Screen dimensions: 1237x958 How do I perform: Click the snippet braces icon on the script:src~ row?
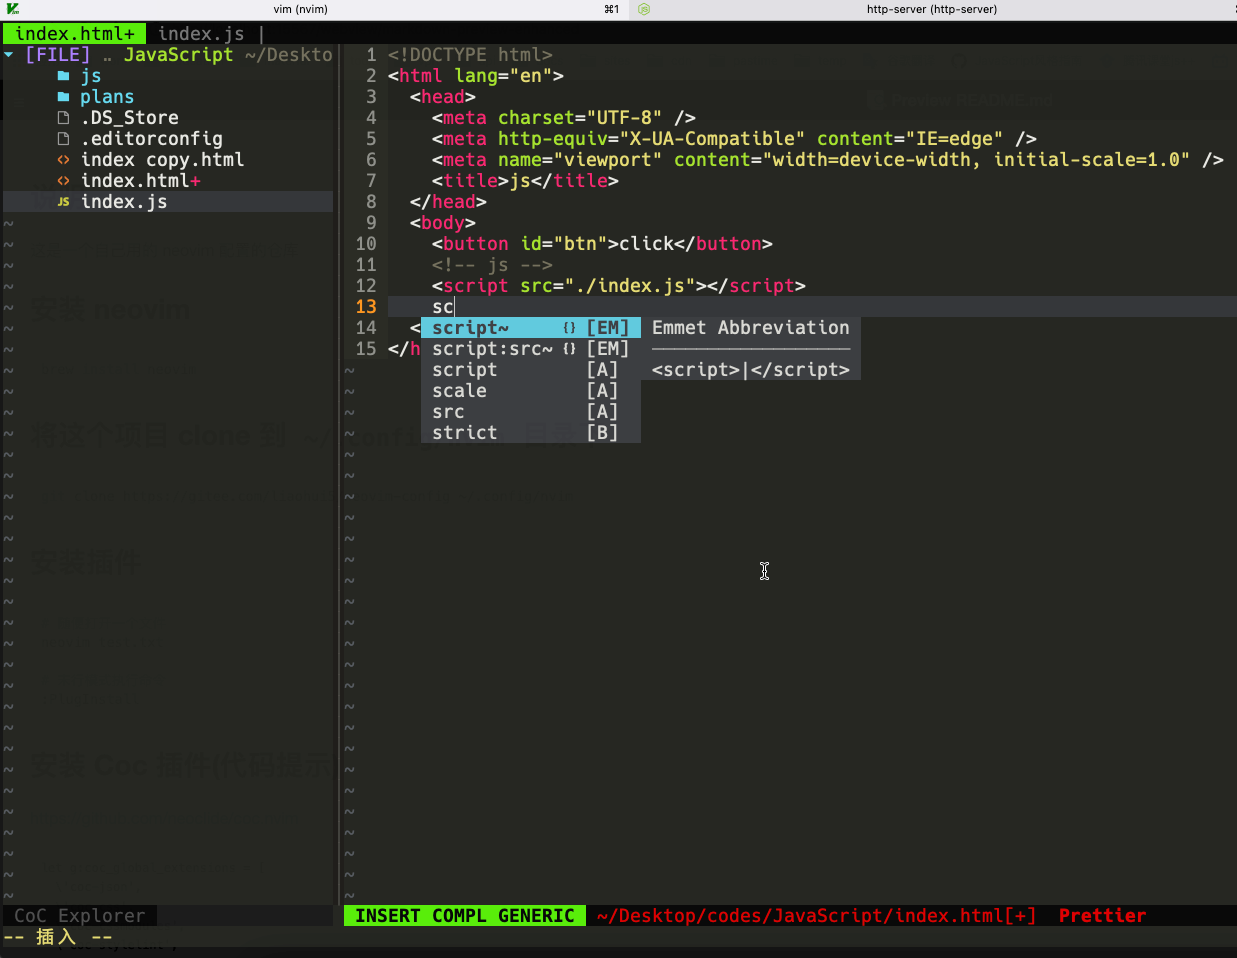(569, 349)
